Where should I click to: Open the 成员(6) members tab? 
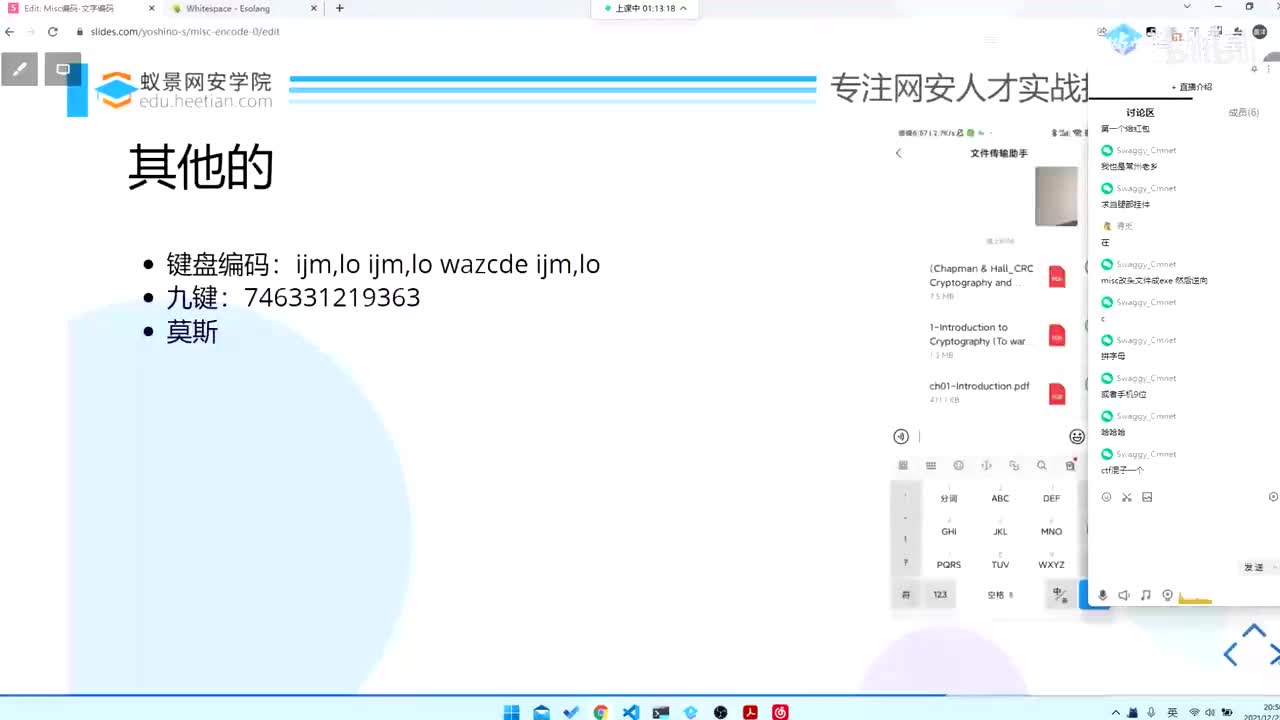pyautogui.click(x=1243, y=113)
